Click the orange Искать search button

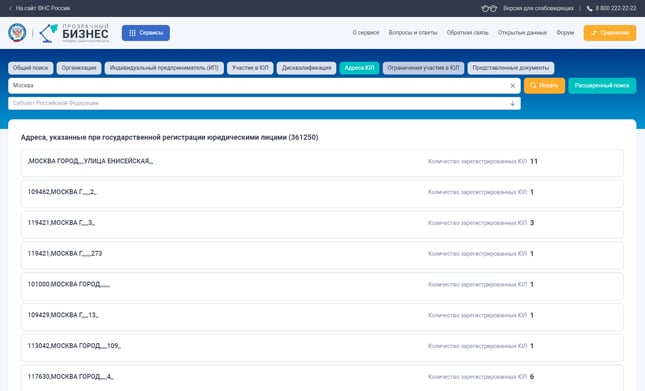tap(544, 86)
